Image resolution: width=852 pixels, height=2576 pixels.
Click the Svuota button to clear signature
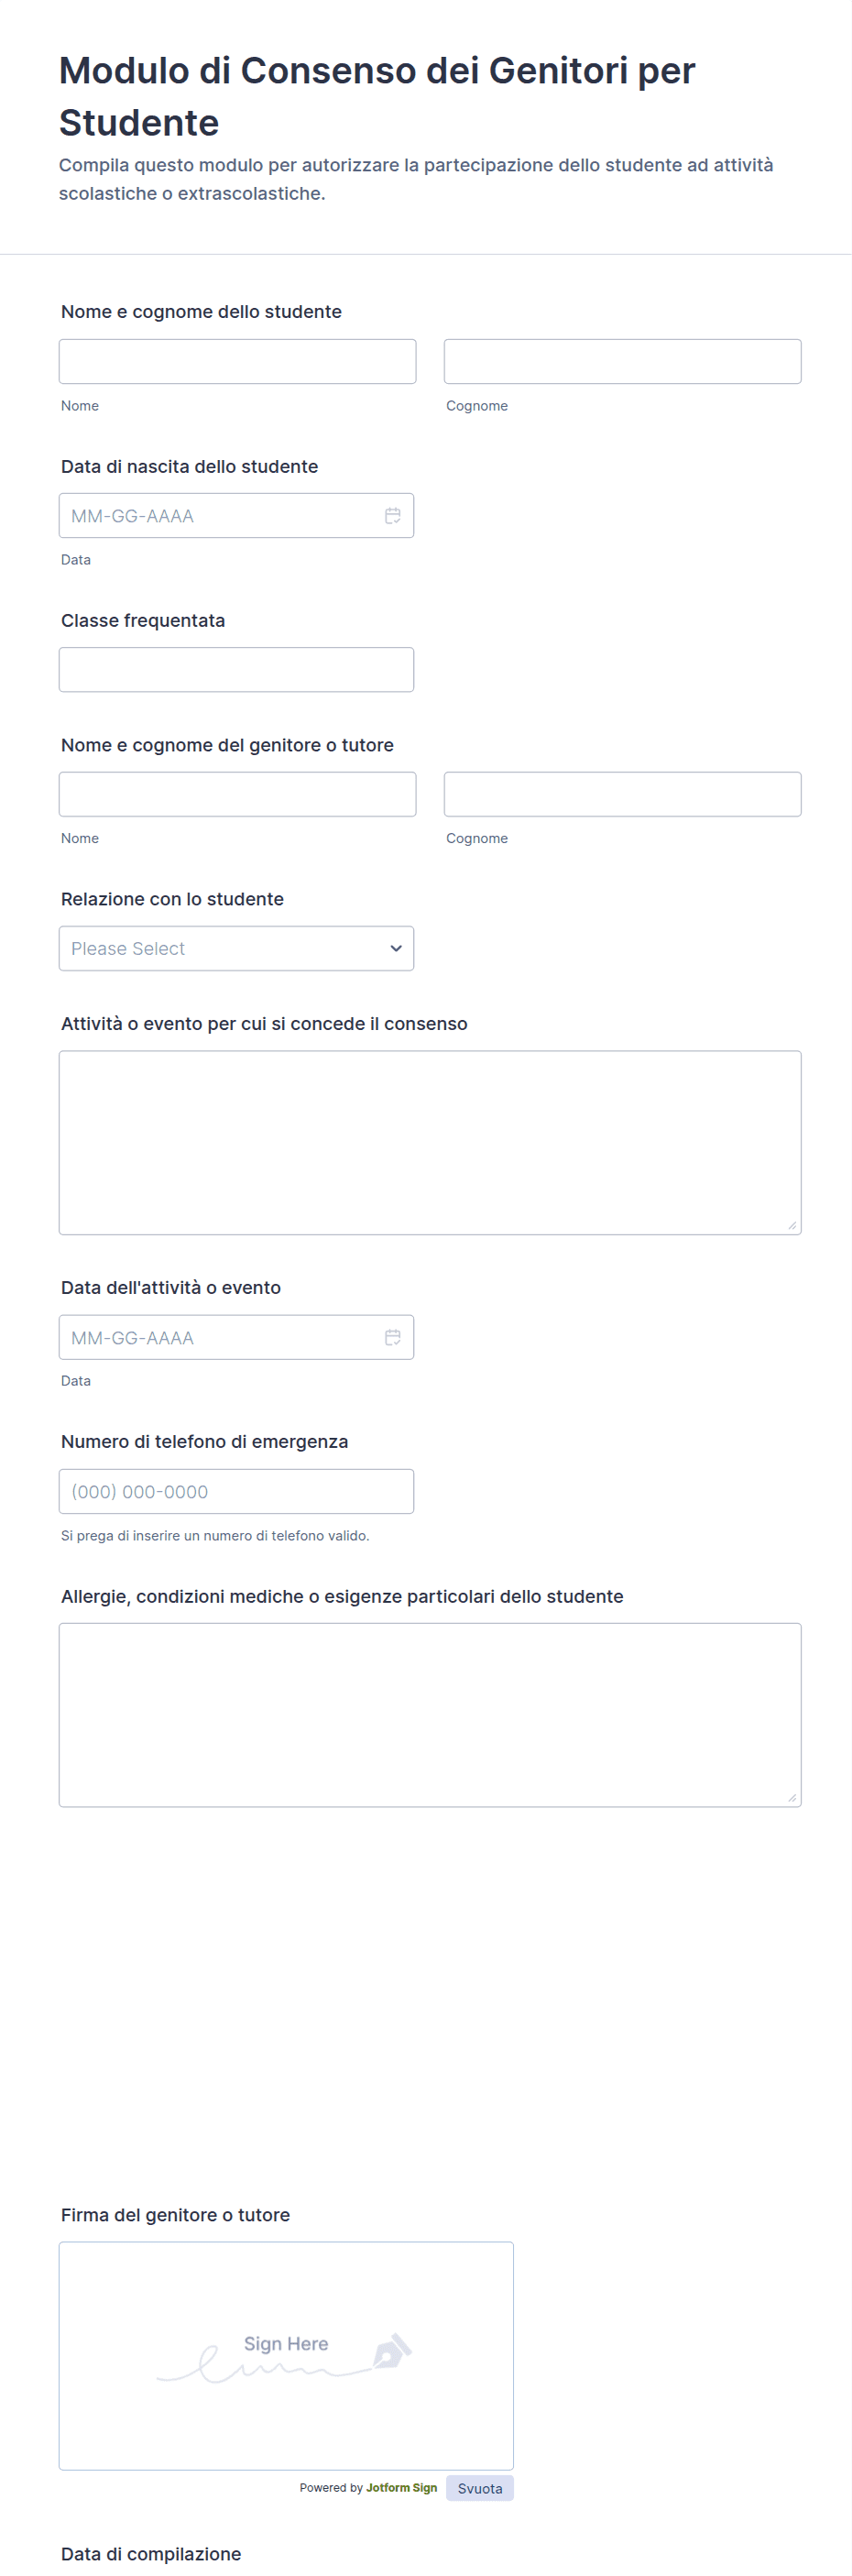[479, 2488]
